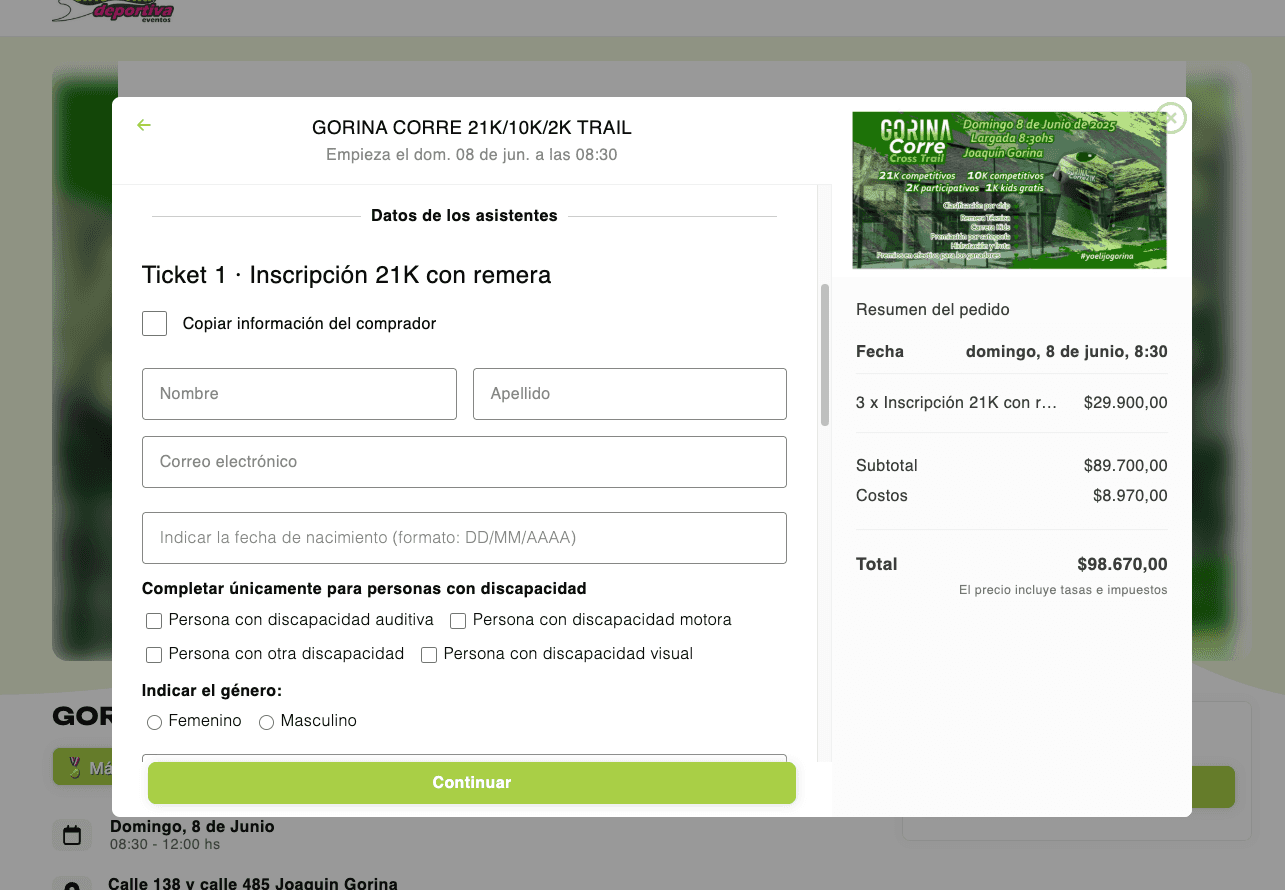The width and height of the screenshot is (1285, 890).
Task: Click the fecha de nacimiento field
Action: [464, 537]
